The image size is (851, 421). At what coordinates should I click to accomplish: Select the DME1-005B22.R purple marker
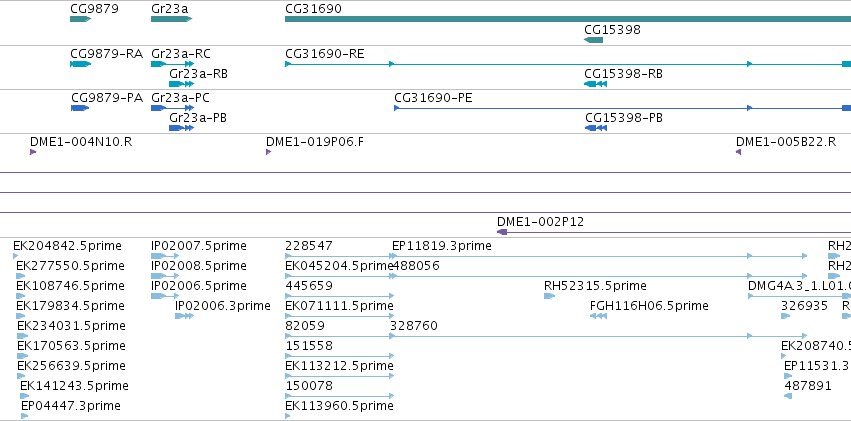pos(738,152)
